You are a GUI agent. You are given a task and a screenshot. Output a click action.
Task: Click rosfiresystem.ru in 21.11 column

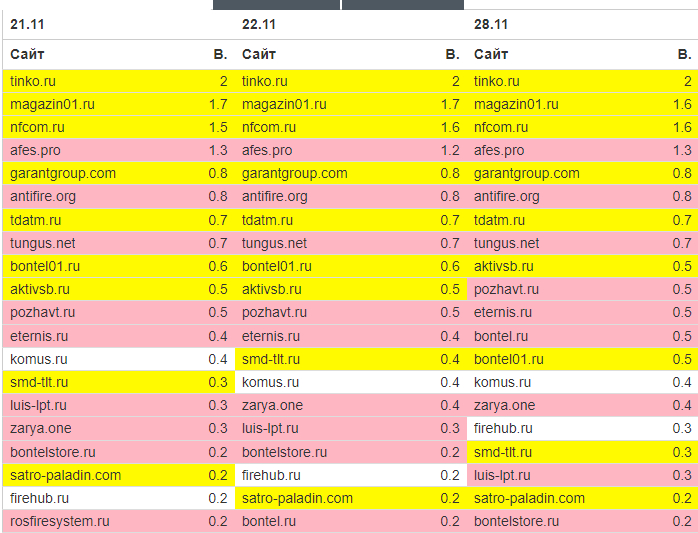pyautogui.click(x=60, y=521)
